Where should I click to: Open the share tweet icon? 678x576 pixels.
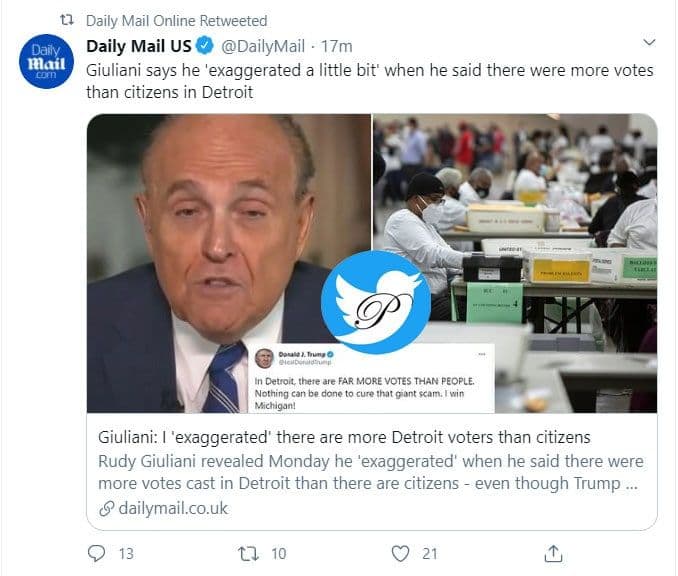click(553, 553)
